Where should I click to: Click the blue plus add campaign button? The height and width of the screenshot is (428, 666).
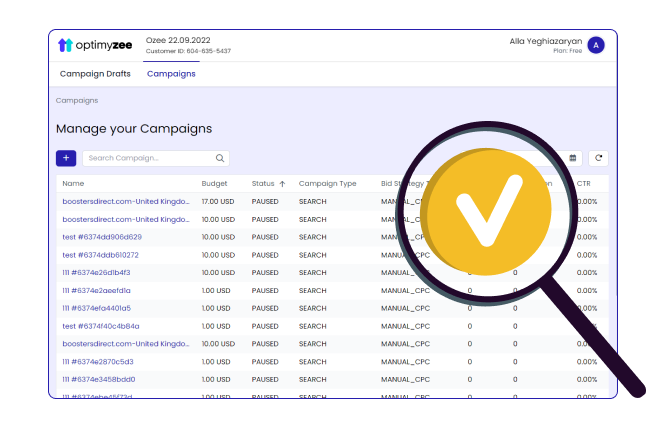tap(66, 158)
